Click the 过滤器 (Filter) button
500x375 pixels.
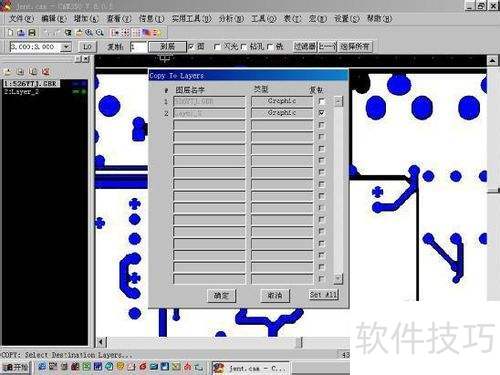(305, 47)
